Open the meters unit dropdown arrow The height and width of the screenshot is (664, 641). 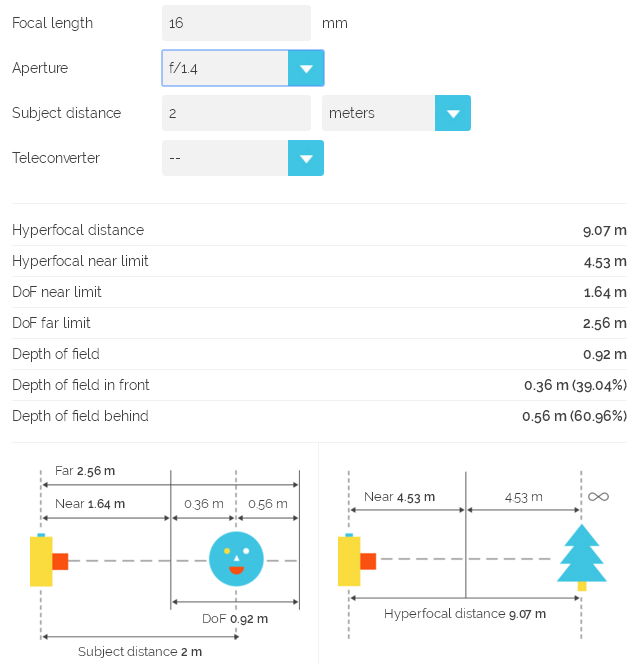(x=453, y=113)
